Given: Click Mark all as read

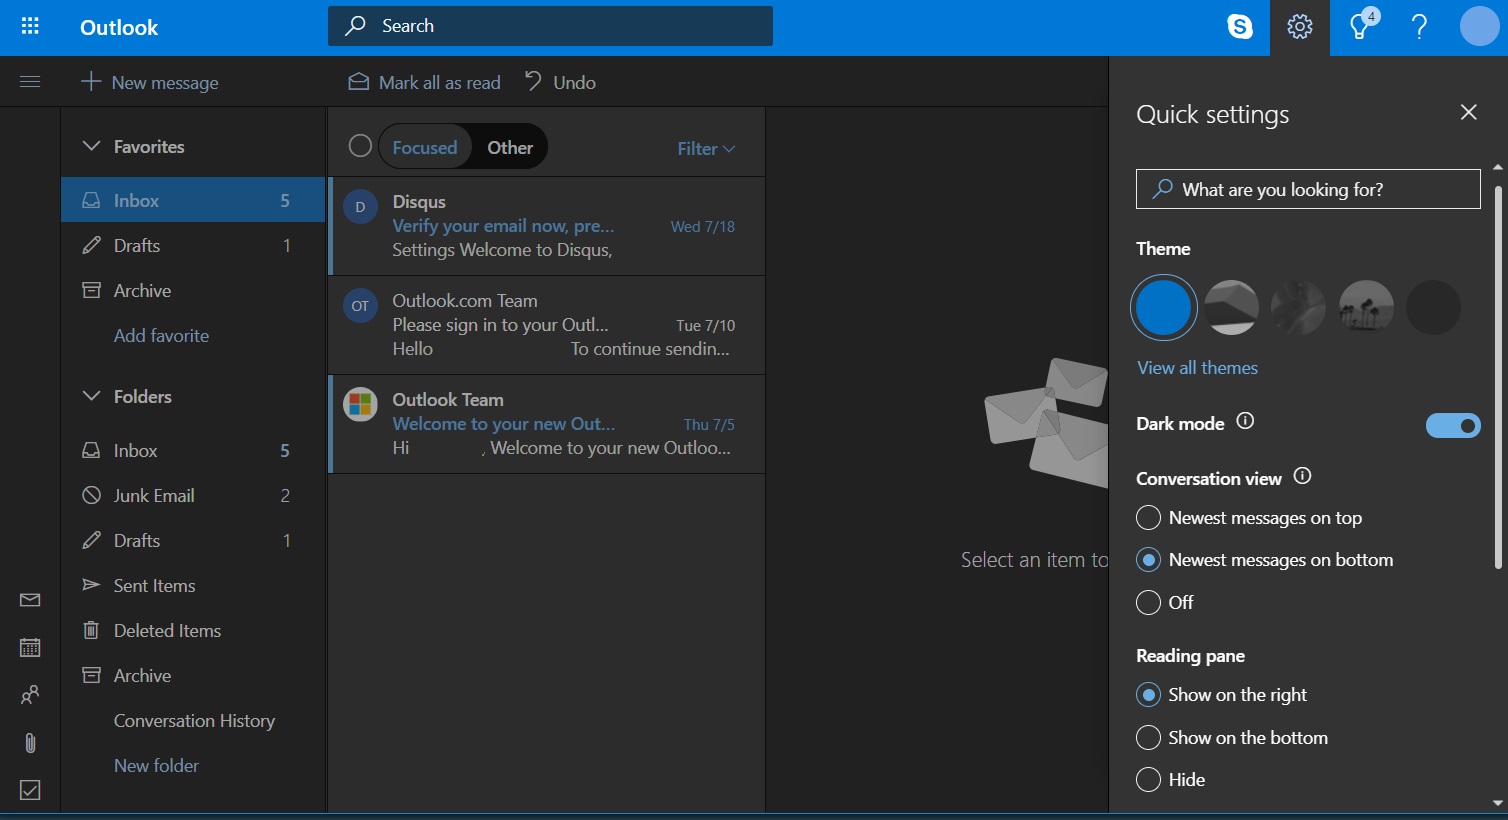Looking at the screenshot, I should [424, 82].
